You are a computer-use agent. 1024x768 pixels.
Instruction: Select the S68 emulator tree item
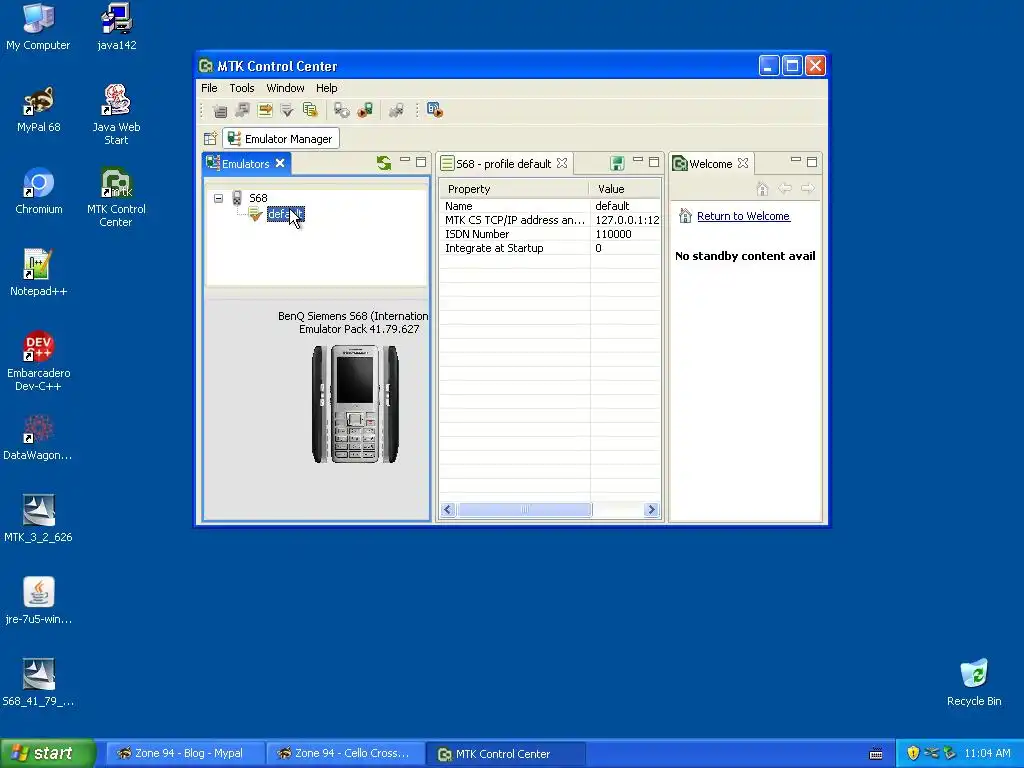(258, 198)
